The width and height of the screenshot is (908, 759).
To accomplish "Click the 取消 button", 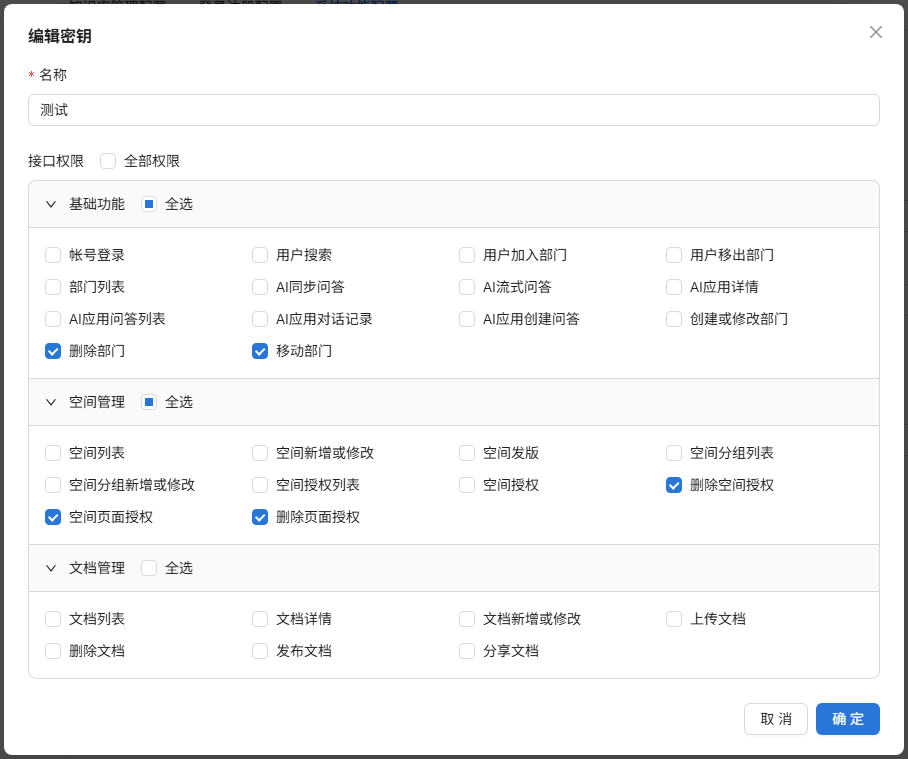I will click(775, 719).
